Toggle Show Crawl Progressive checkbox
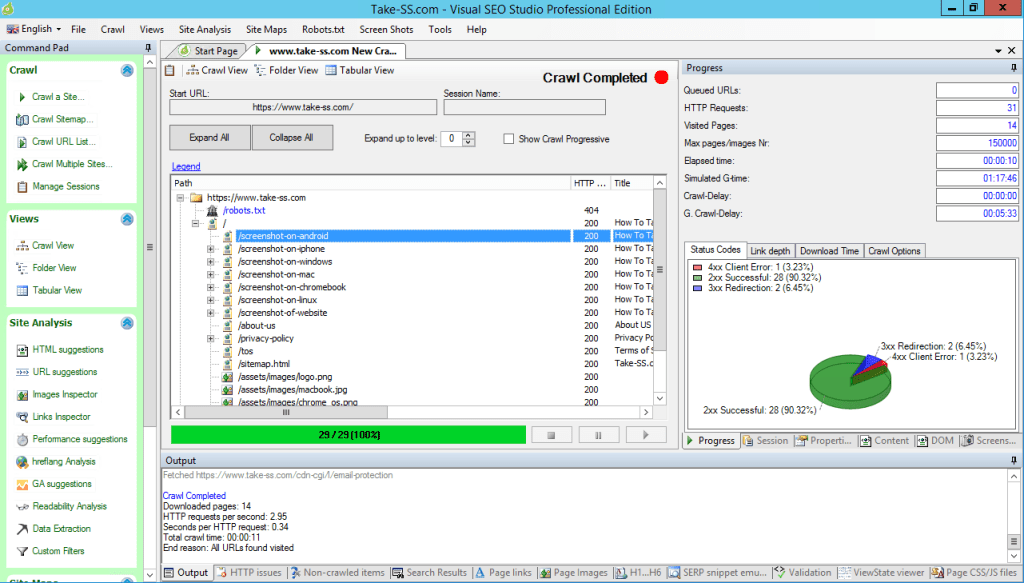Screen dimensions: 1024x583 tap(509, 139)
